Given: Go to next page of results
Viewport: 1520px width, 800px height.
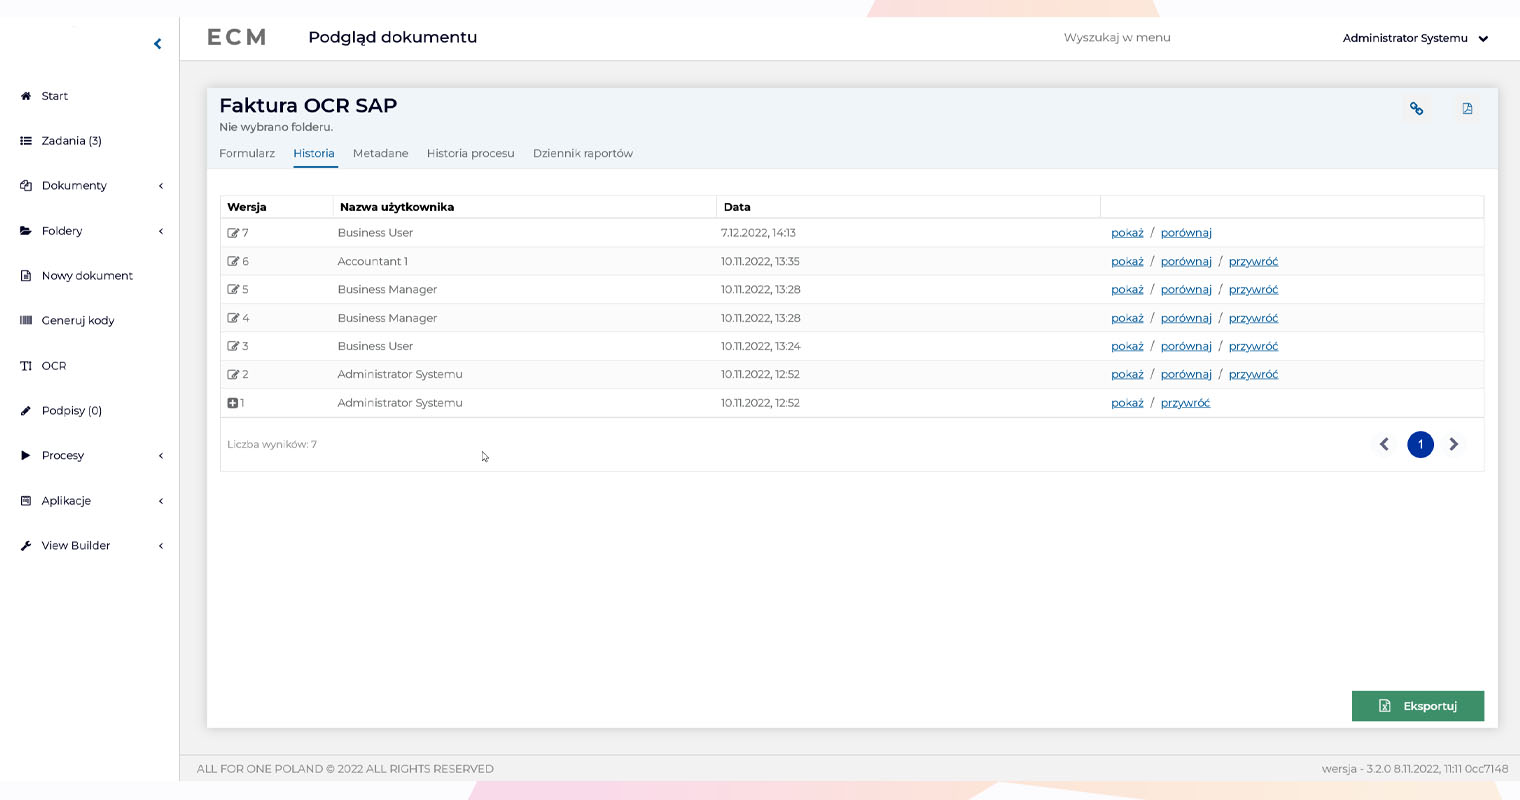Looking at the screenshot, I should click(1454, 445).
